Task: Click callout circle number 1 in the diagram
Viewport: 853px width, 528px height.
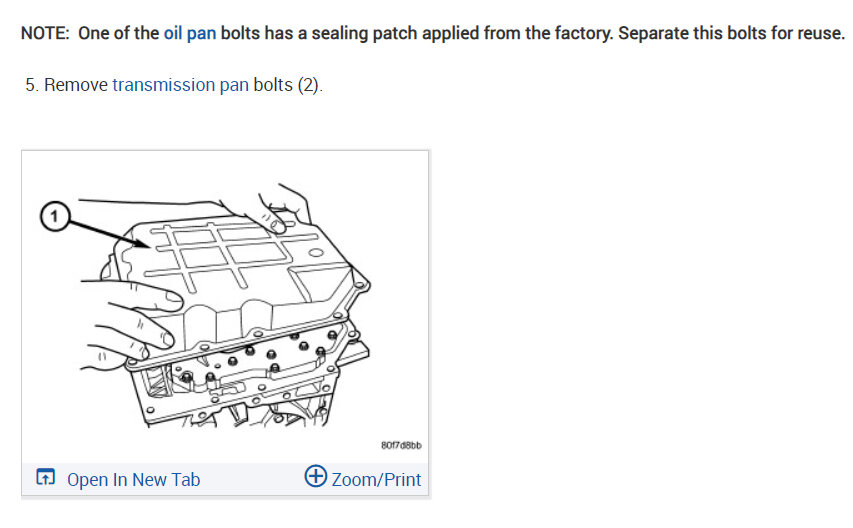Action: click(55, 216)
